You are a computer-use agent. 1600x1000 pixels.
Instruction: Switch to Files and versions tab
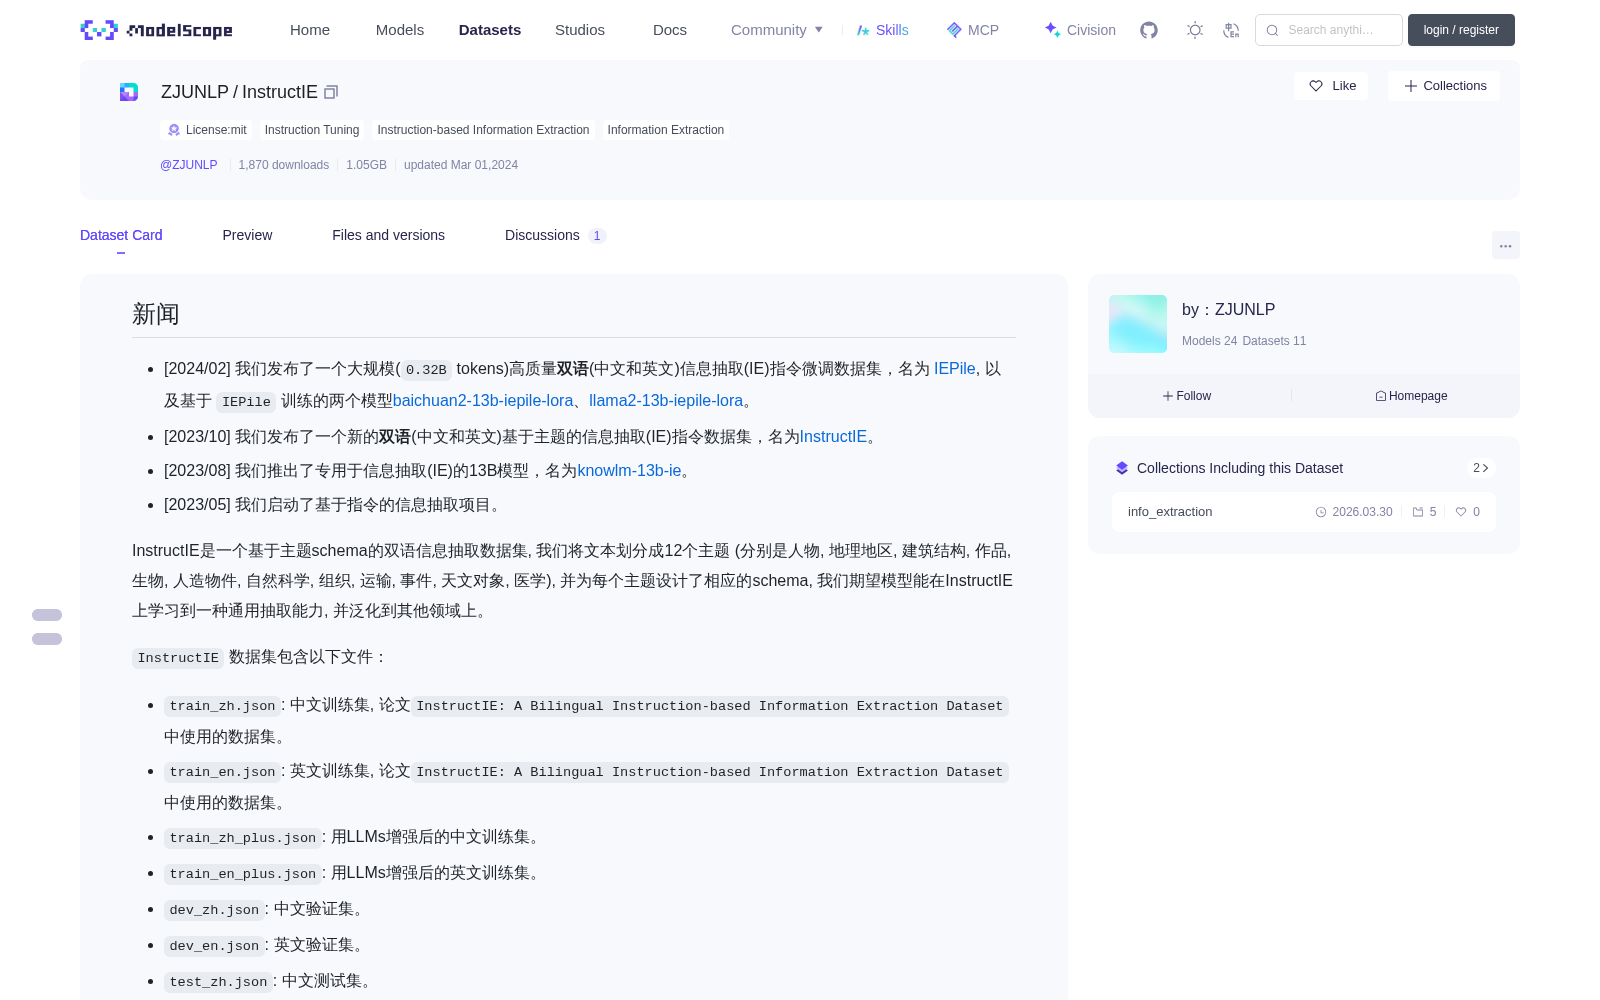[x=388, y=235]
